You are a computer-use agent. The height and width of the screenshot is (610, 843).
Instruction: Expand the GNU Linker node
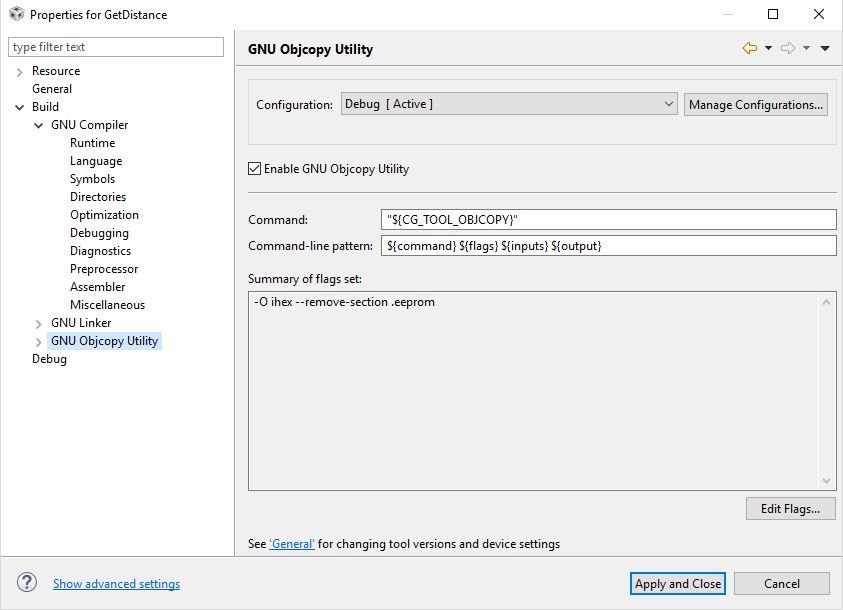pos(39,323)
